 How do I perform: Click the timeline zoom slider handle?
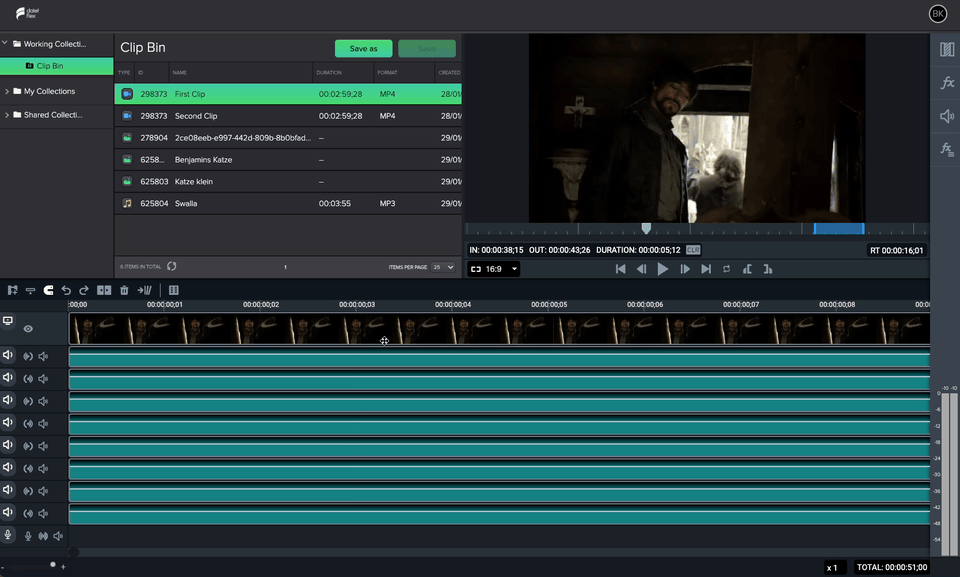[x=53, y=565]
